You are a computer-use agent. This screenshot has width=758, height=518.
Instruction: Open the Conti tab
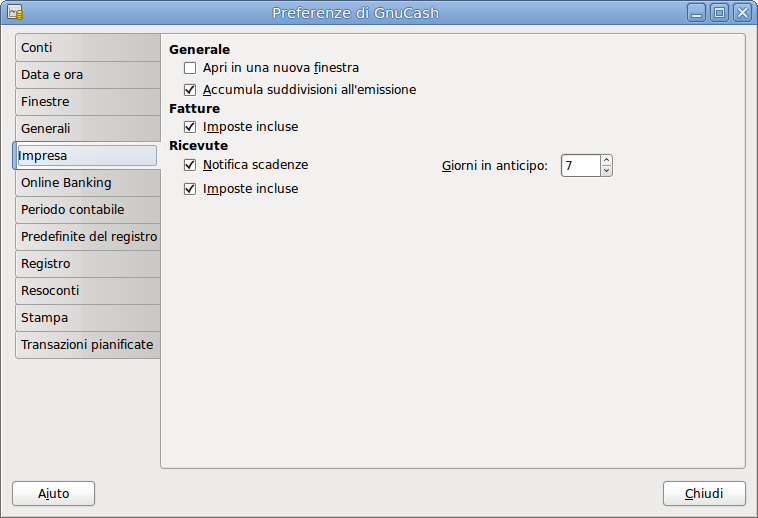pyautogui.click(x=87, y=48)
